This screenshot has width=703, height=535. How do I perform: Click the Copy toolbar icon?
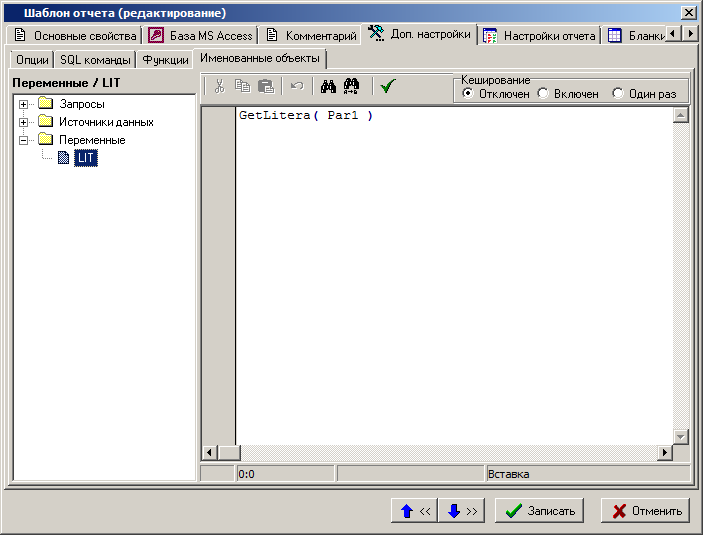click(x=243, y=87)
